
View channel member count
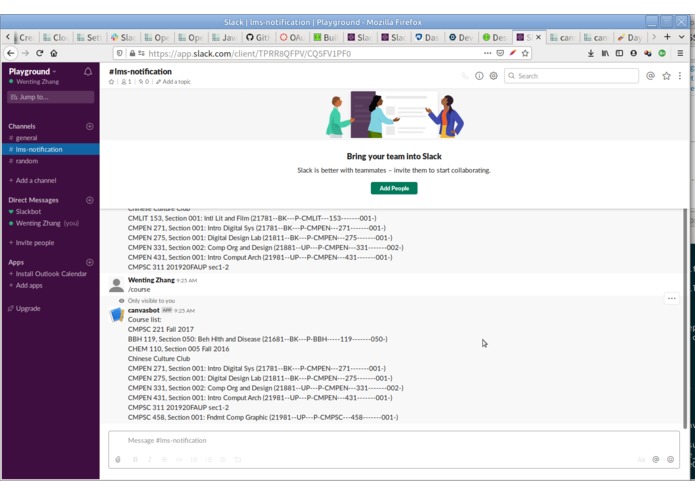[x=126, y=82]
